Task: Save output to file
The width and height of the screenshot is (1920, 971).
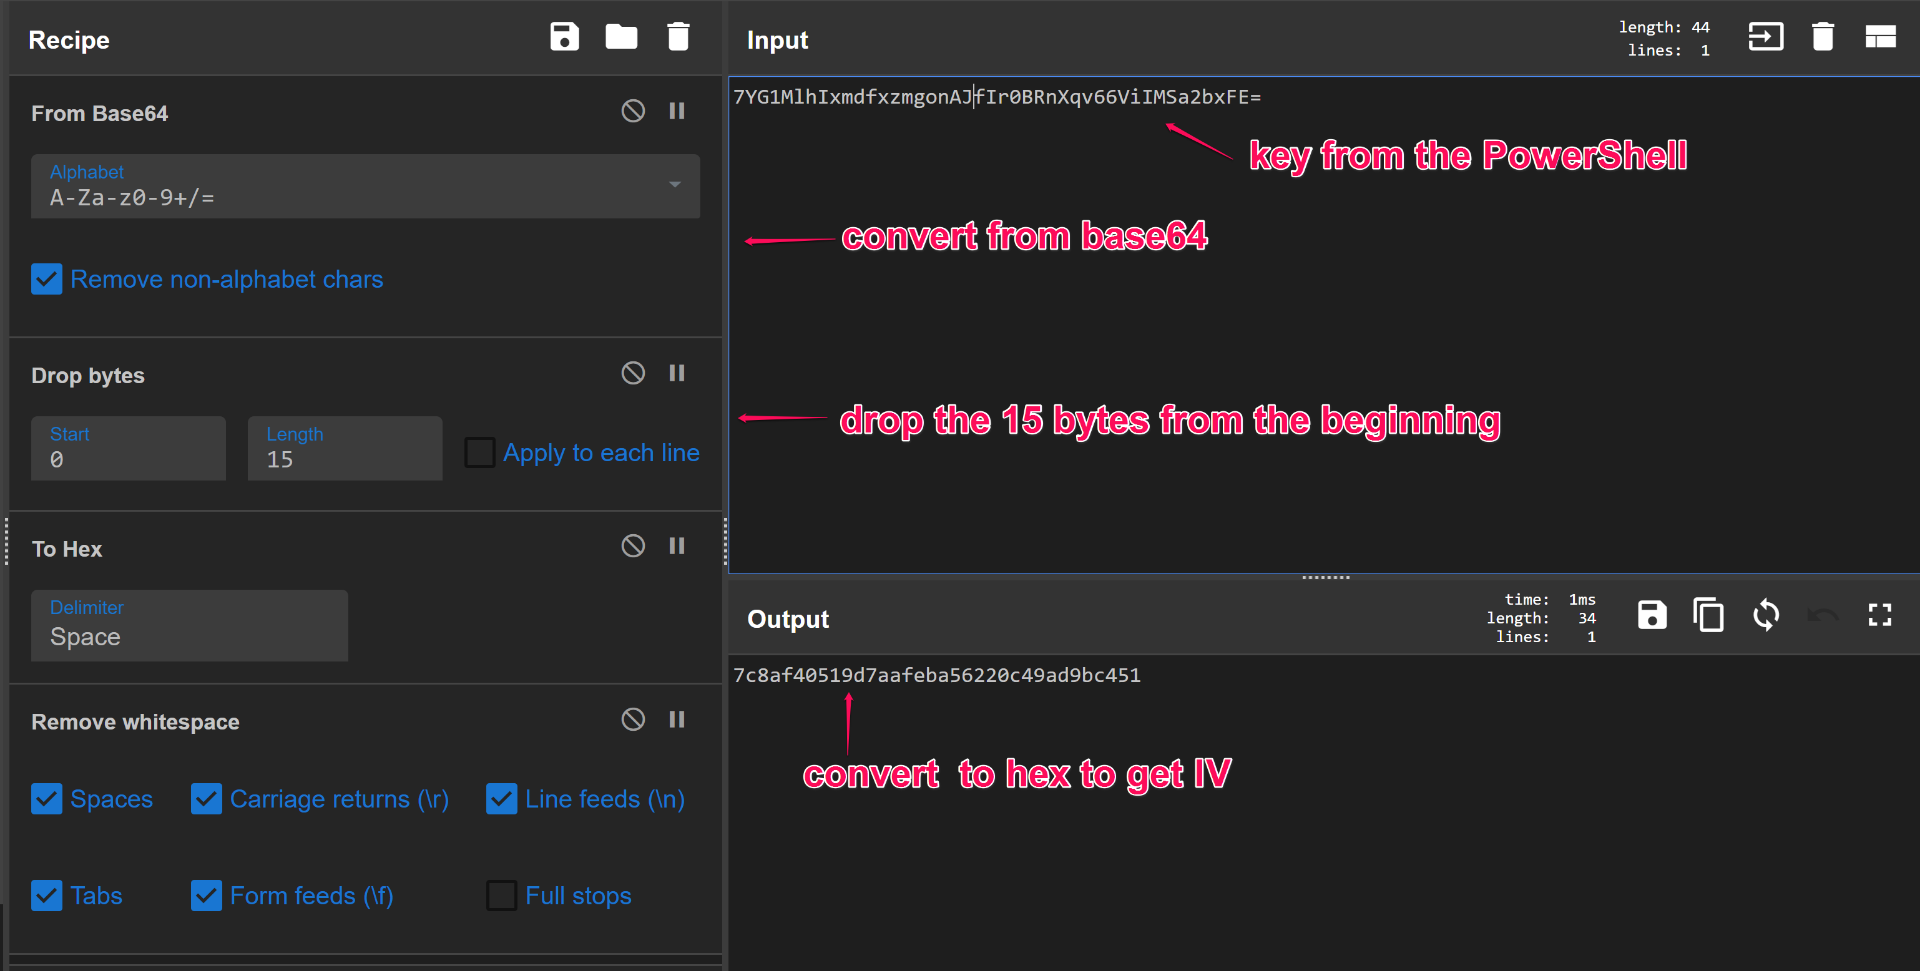Action: click(x=1652, y=615)
